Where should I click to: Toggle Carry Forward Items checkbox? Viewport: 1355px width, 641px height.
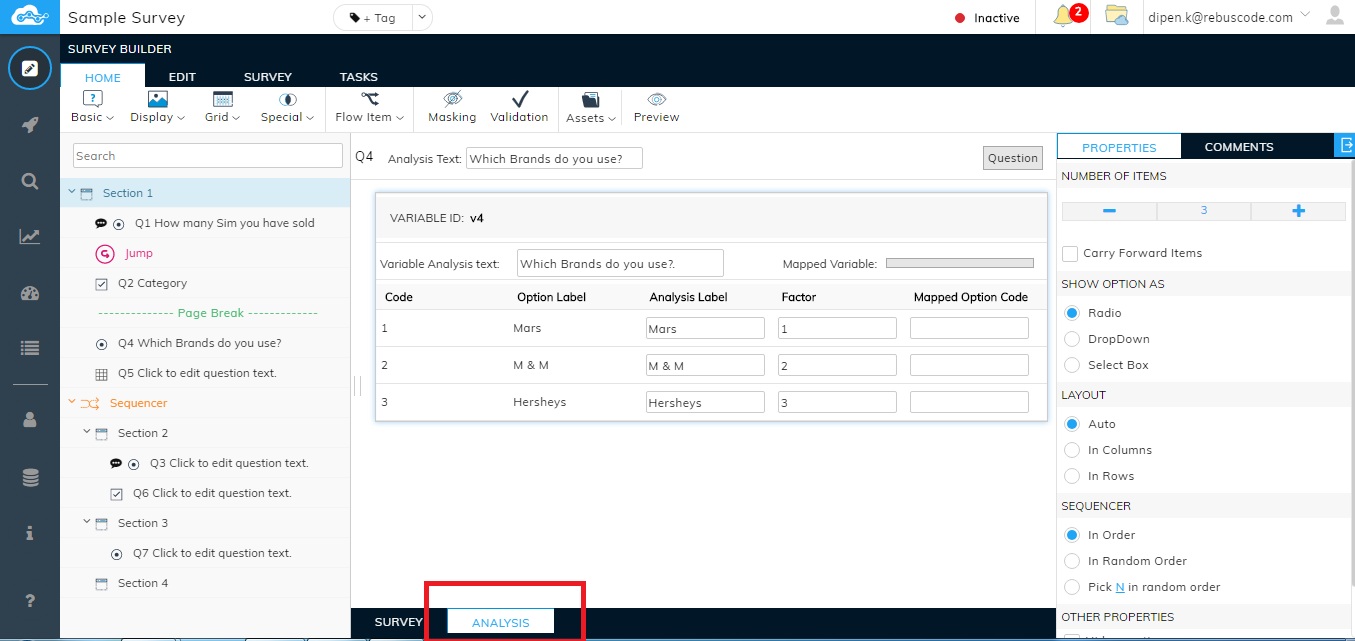(1070, 254)
